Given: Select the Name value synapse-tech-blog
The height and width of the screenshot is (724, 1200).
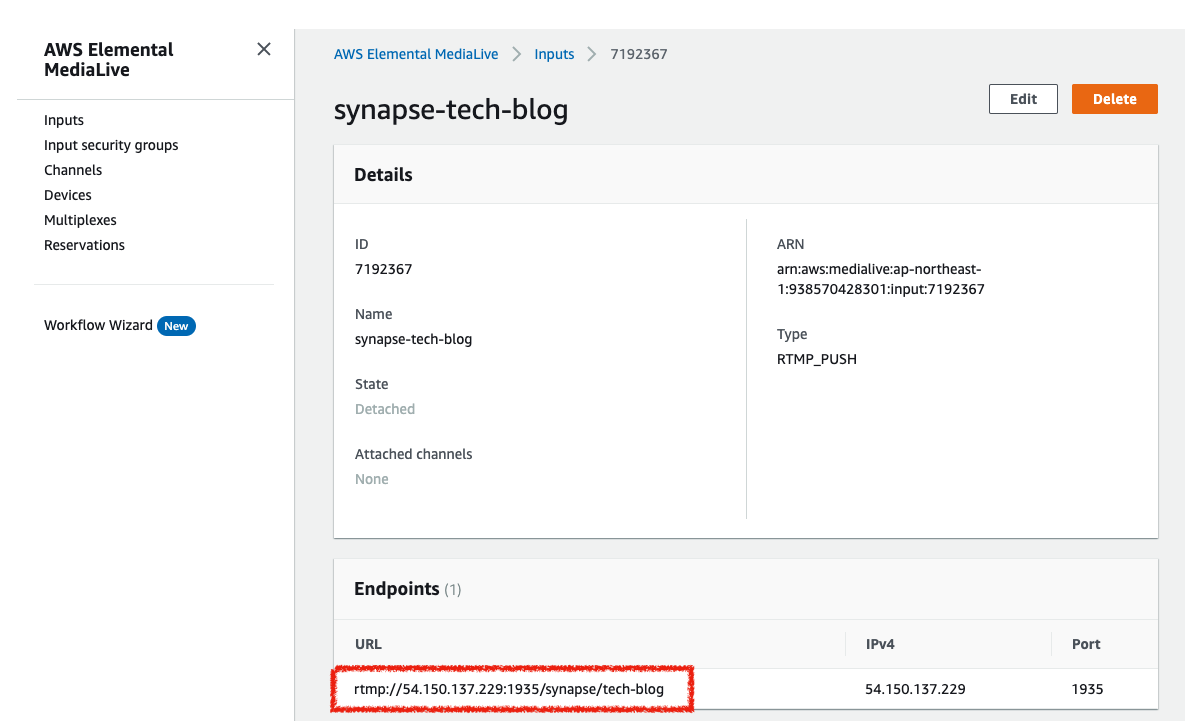Looking at the screenshot, I should (413, 339).
